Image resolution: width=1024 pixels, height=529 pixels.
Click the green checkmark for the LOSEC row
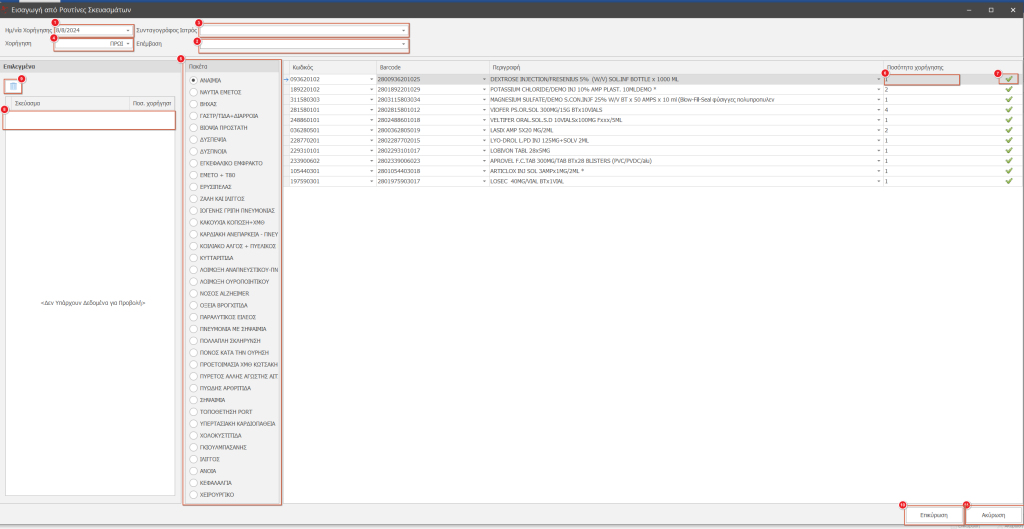coord(1009,181)
